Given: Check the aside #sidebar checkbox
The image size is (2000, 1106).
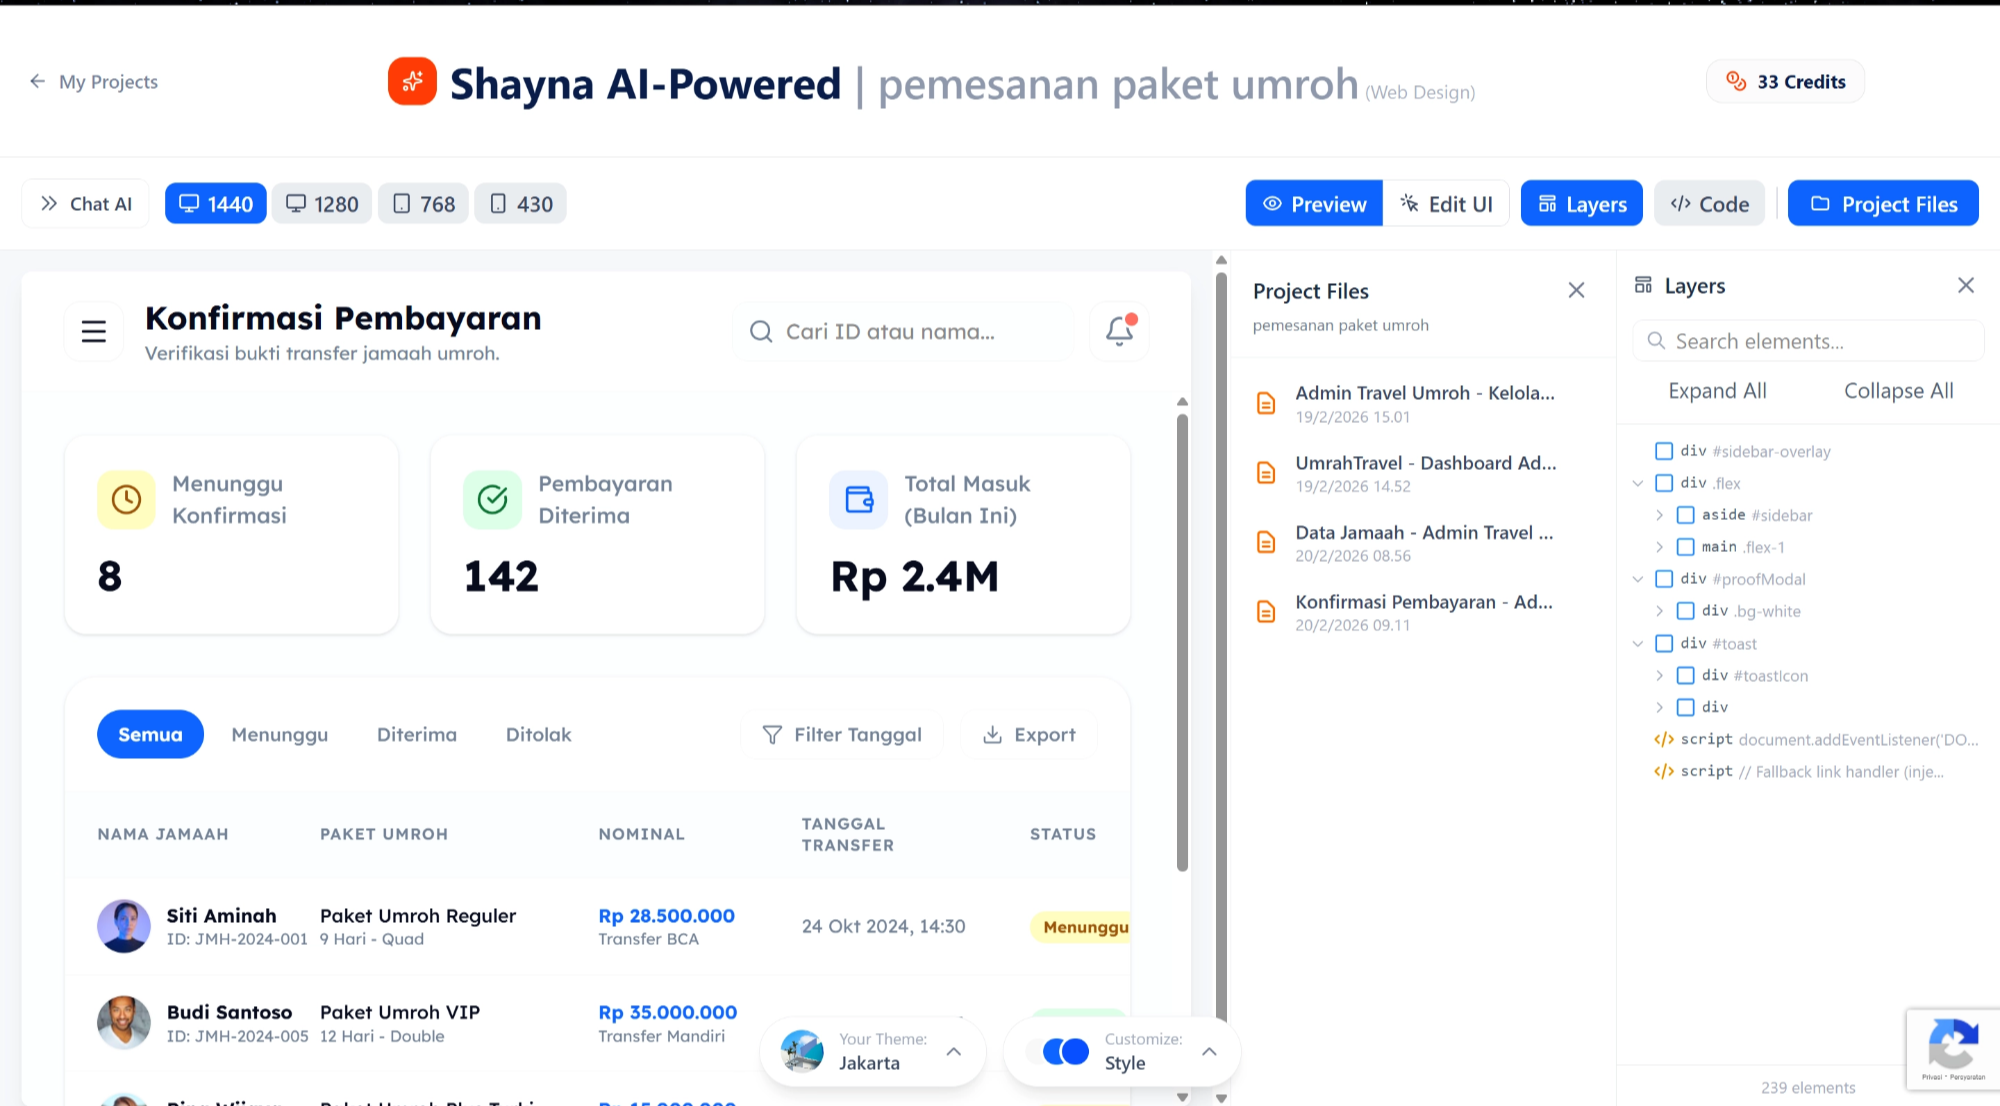Looking at the screenshot, I should point(1686,514).
